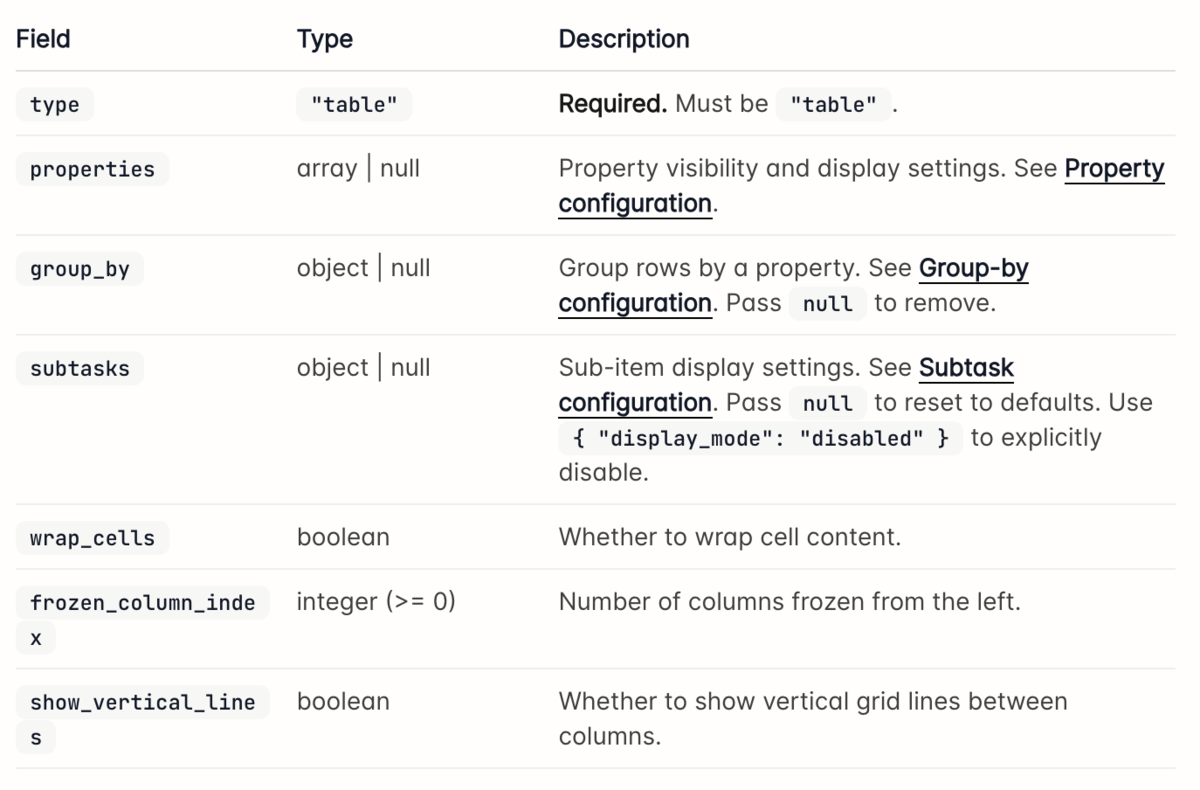
Task: Click the "table" code in Description column
Action: point(833,104)
